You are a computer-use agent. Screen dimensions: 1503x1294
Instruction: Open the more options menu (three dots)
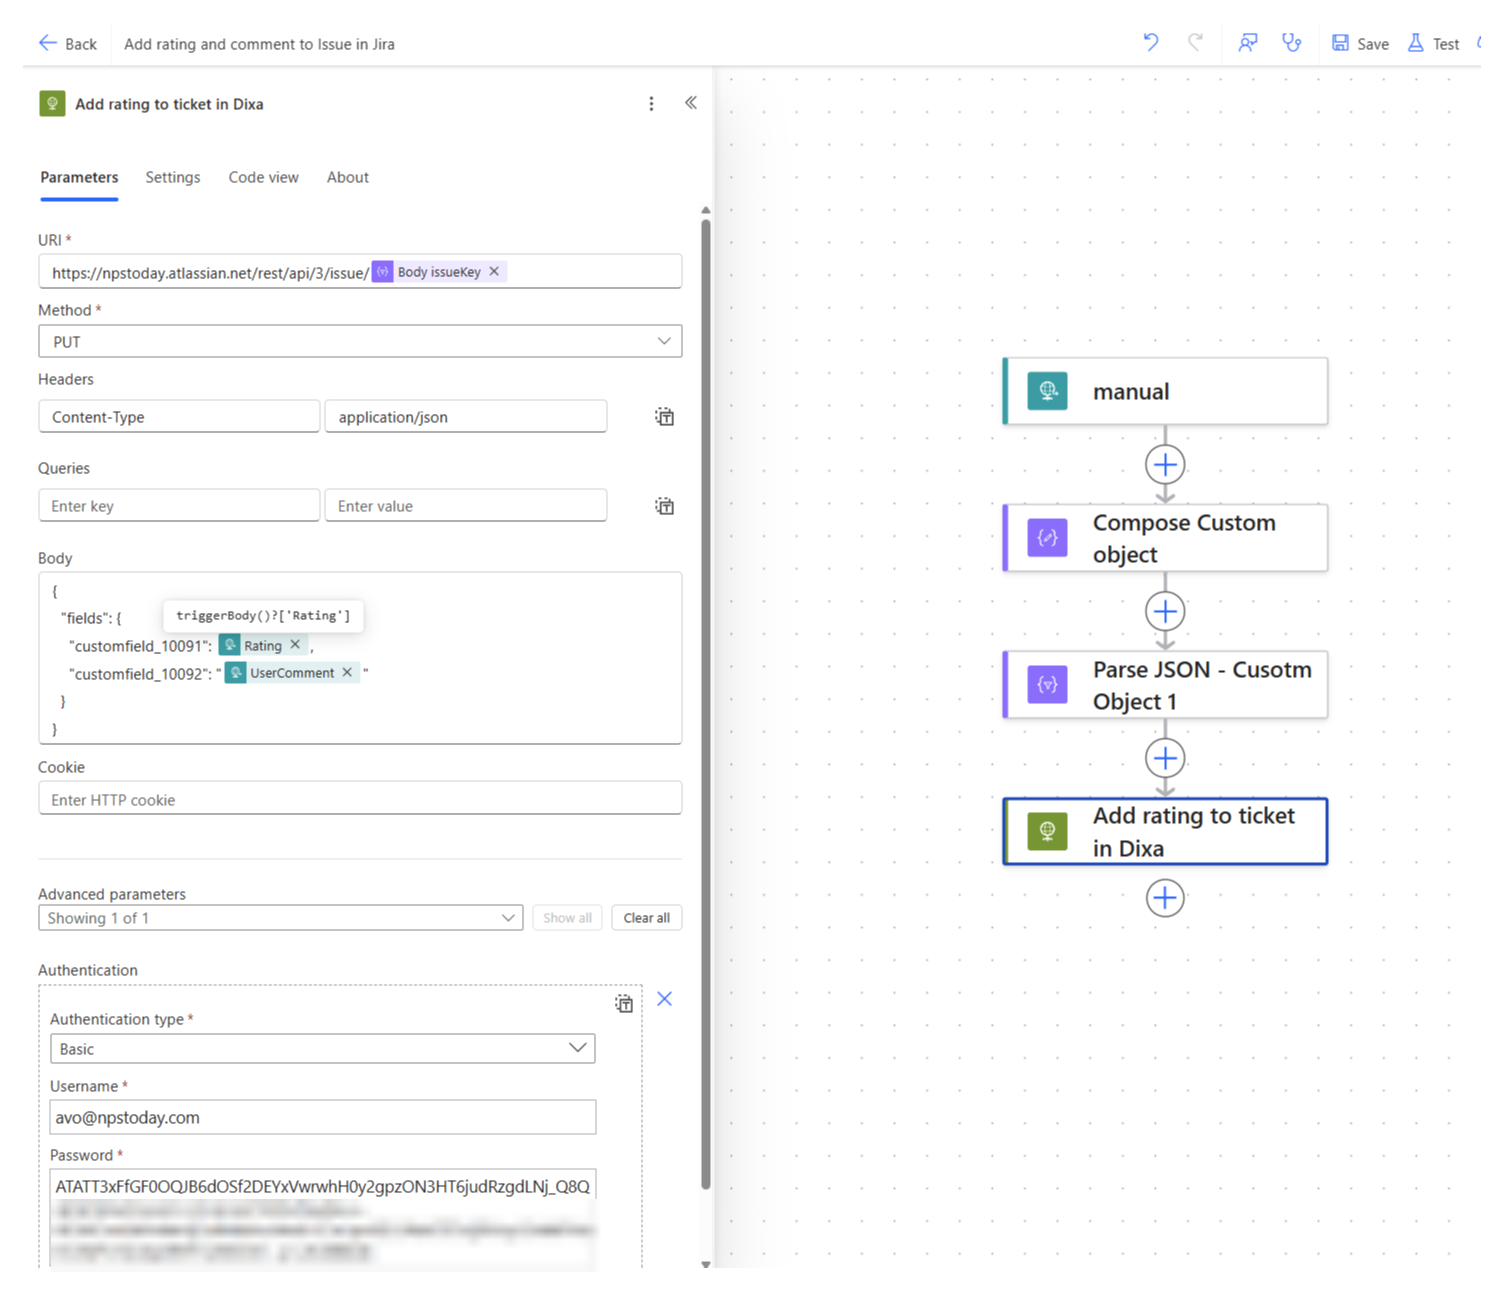651,104
